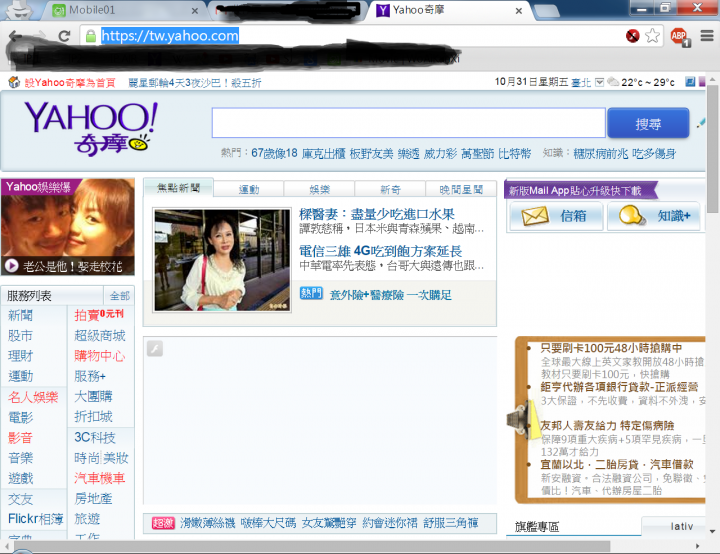Screen dimensions: 720x554
Task: Open 超級商城 in the service list
Action: tap(100, 336)
